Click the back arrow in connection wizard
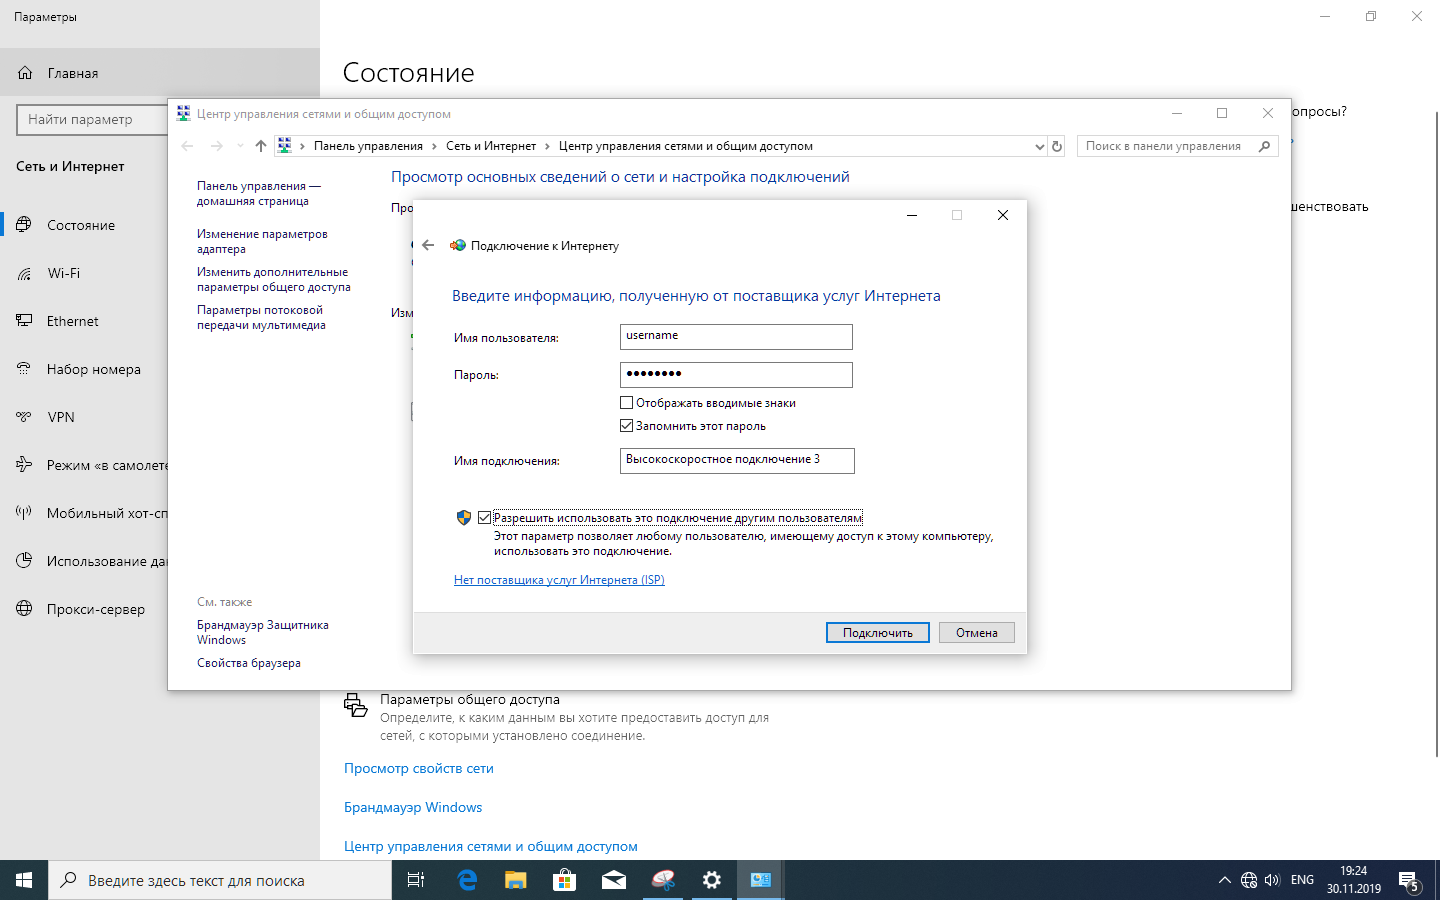Viewport: 1440px width, 900px height. pyautogui.click(x=428, y=245)
